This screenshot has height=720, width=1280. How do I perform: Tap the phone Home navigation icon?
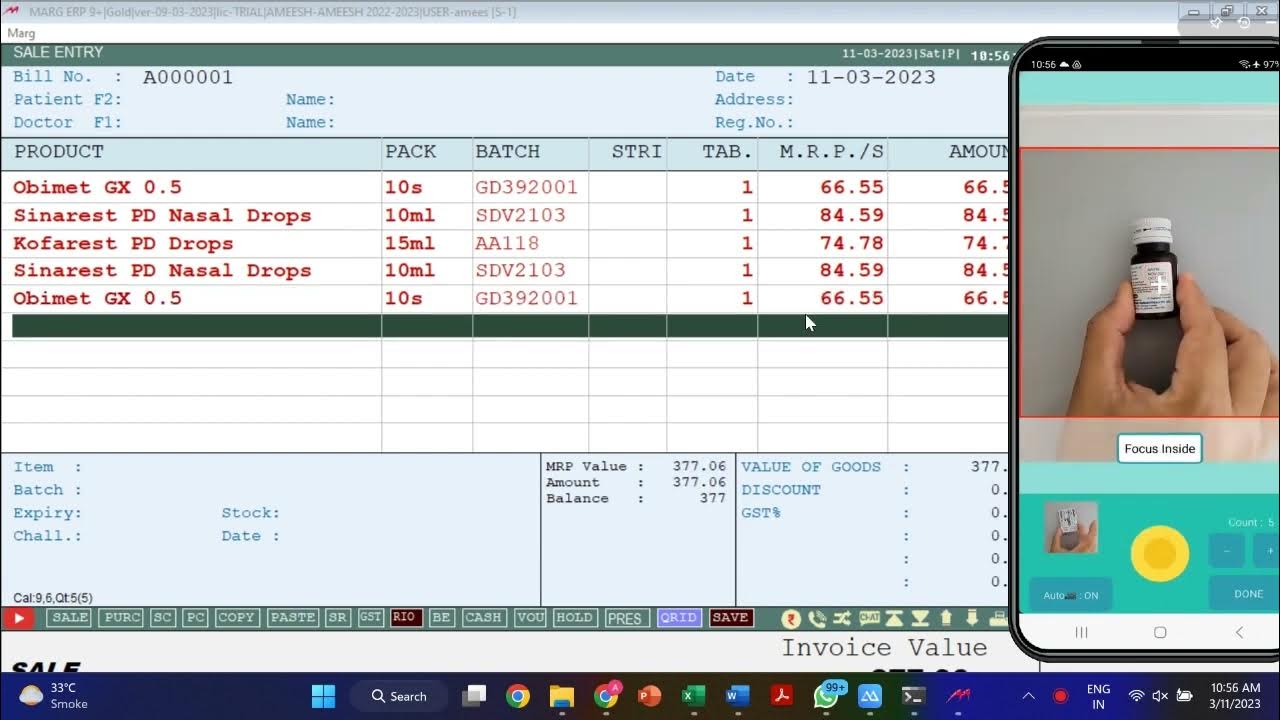[x=1160, y=632]
